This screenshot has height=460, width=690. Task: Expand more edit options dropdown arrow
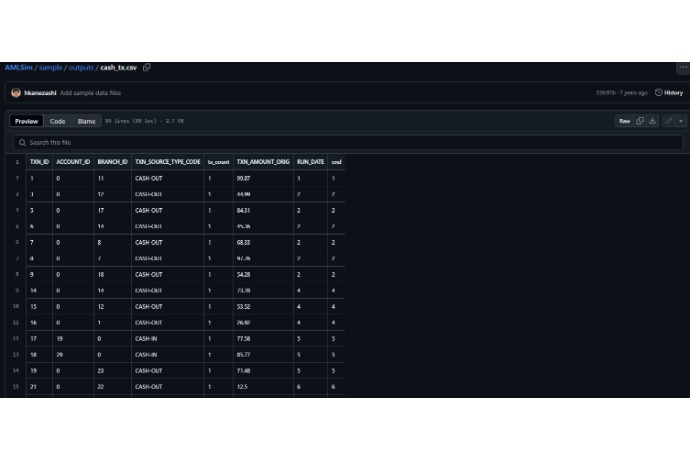681,121
